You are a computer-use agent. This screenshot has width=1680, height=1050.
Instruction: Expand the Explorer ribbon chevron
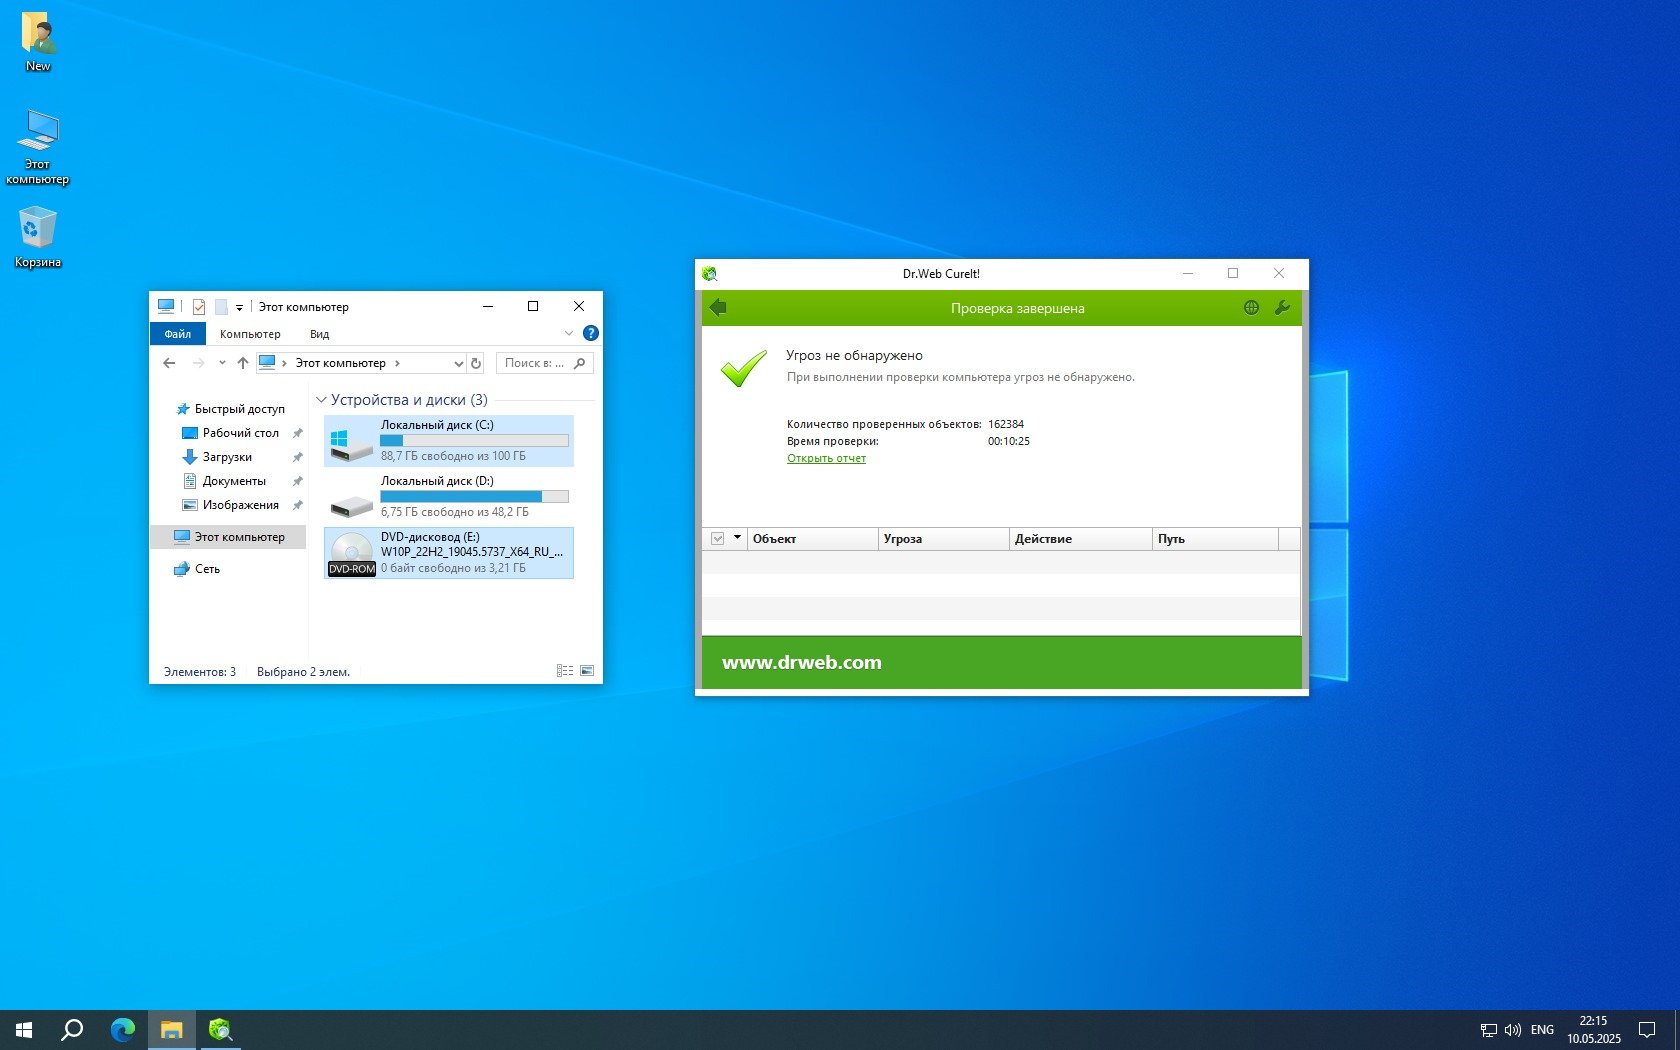(568, 334)
